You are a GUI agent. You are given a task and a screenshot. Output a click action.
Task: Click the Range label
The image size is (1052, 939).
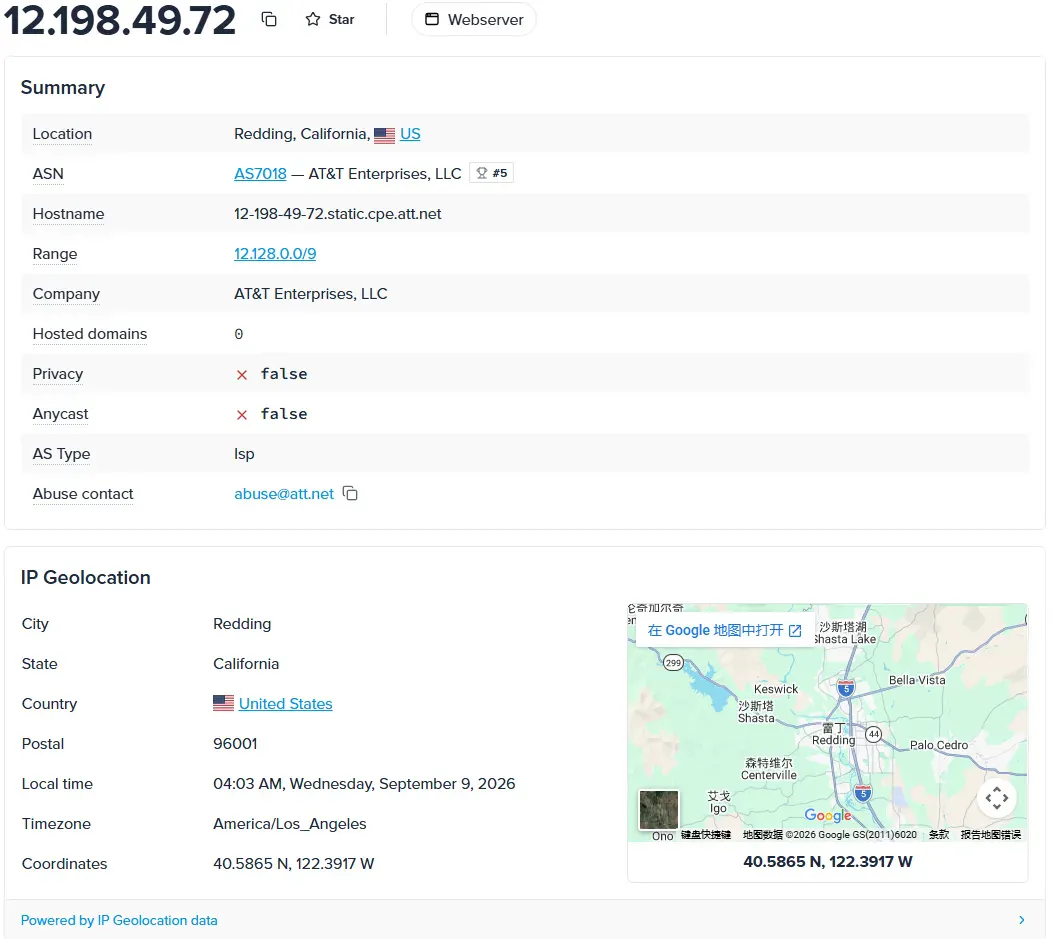click(x=55, y=254)
